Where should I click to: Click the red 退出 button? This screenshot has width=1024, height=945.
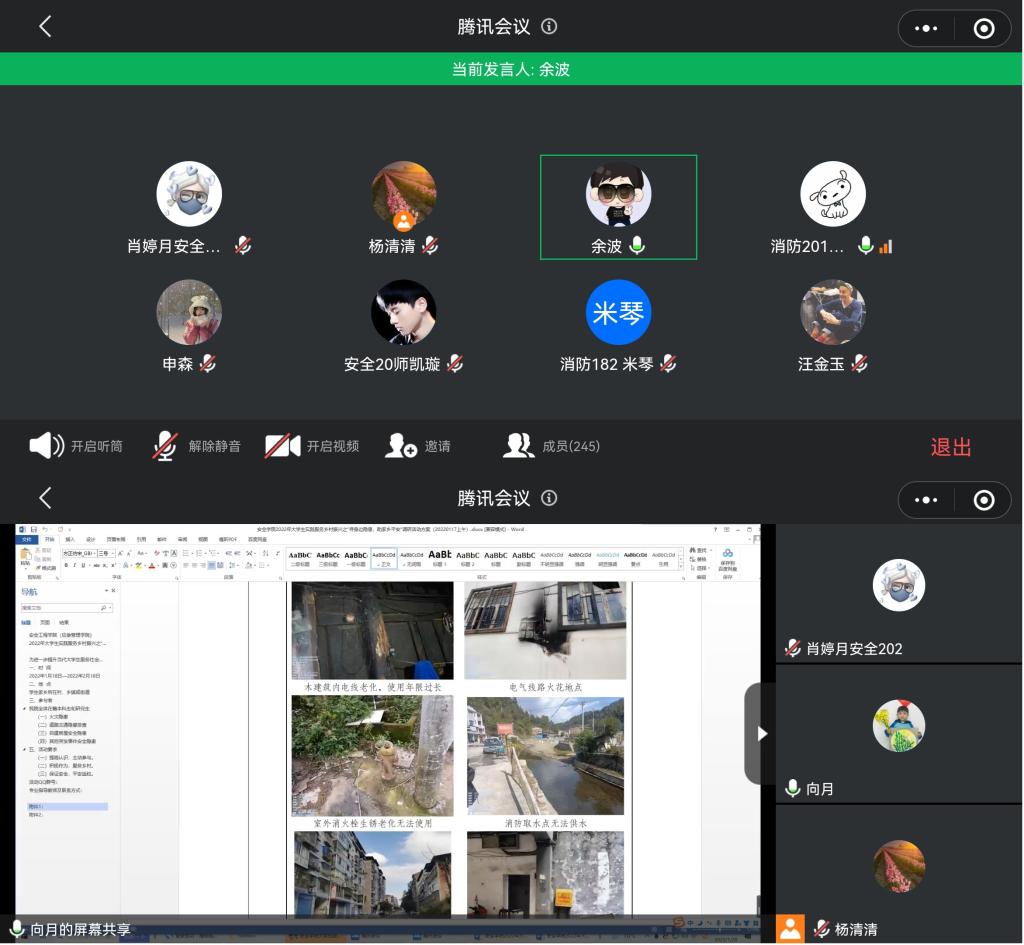[950, 447]
